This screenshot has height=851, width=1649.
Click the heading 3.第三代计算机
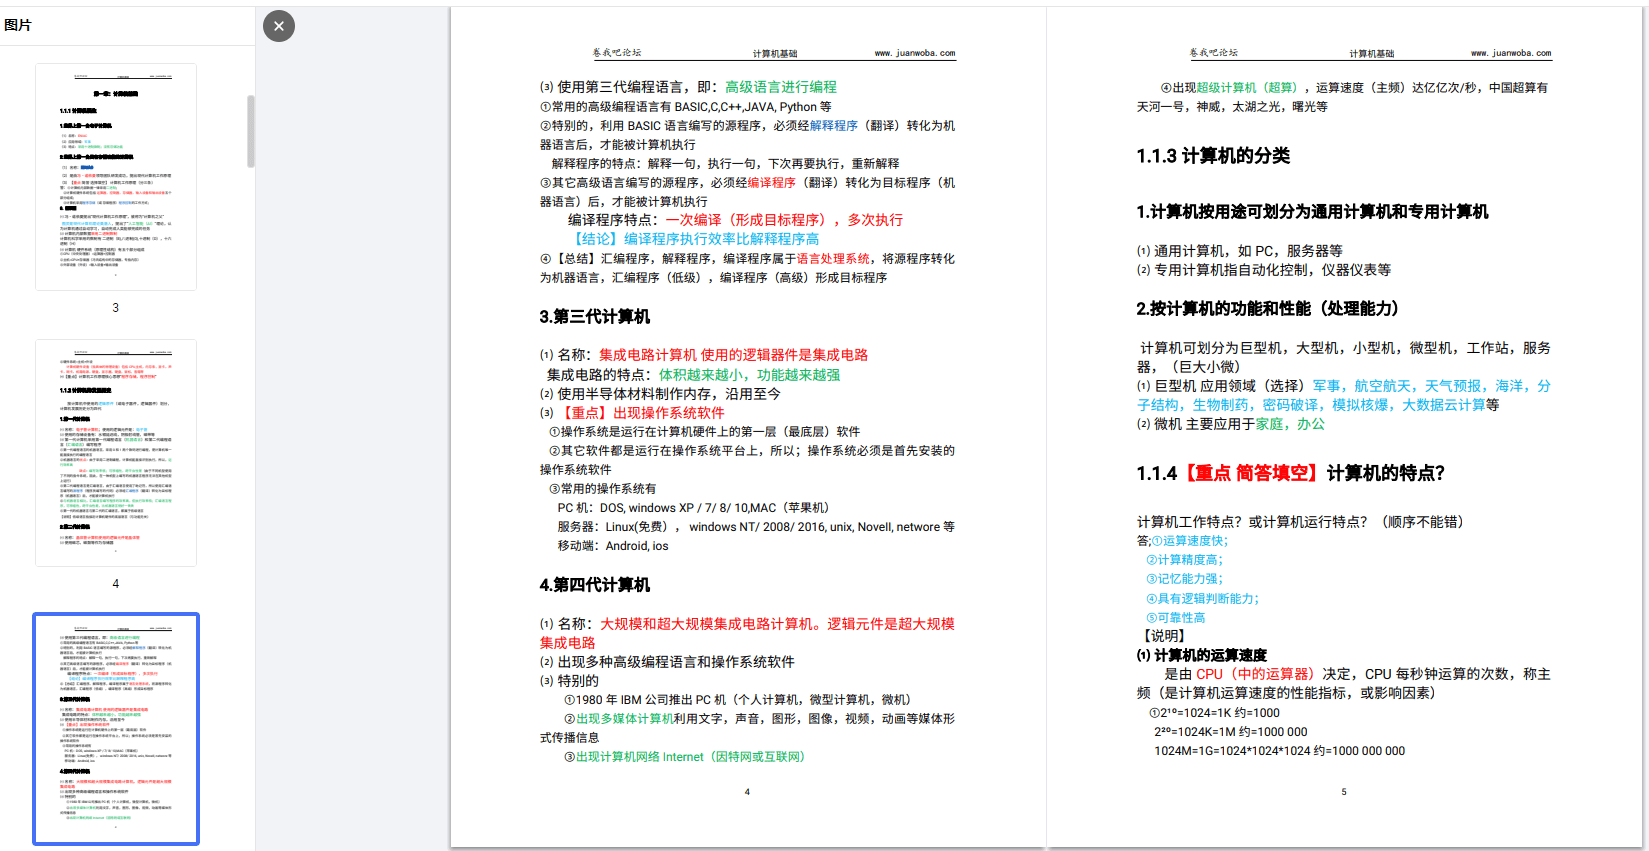pos(594,317)
